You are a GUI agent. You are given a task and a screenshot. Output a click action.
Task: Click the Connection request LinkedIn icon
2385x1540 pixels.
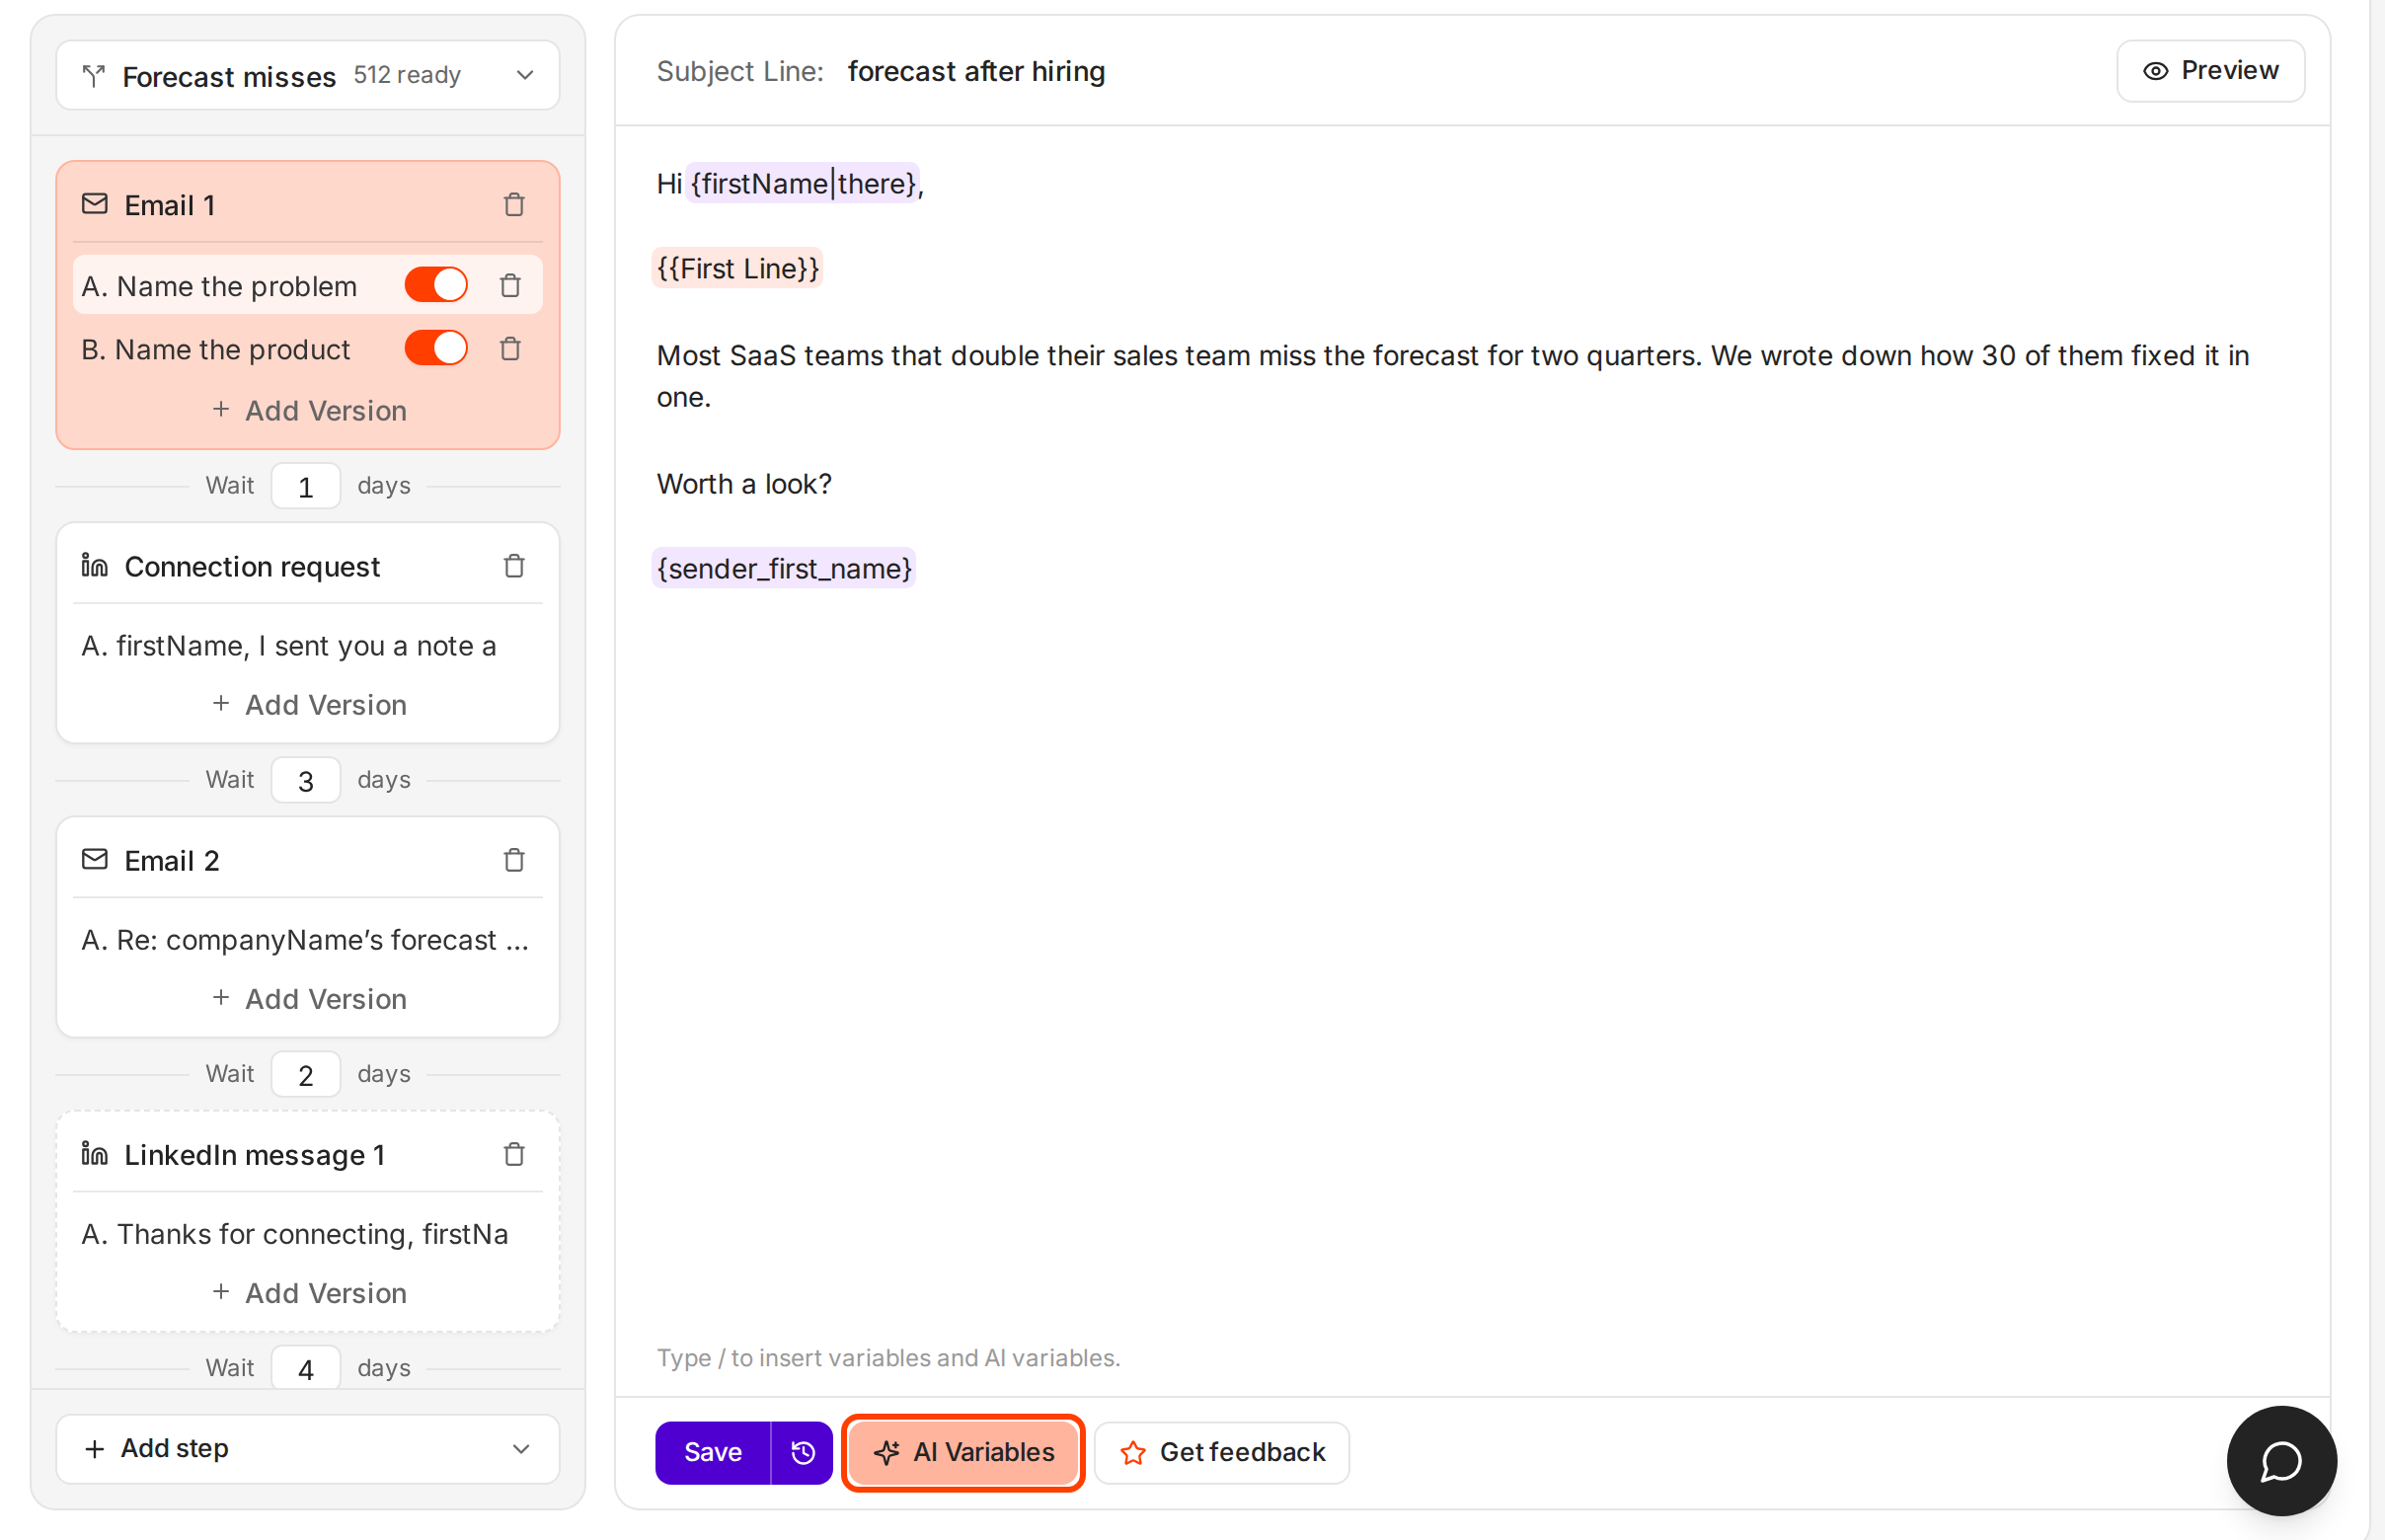click(x=95, y=566)
